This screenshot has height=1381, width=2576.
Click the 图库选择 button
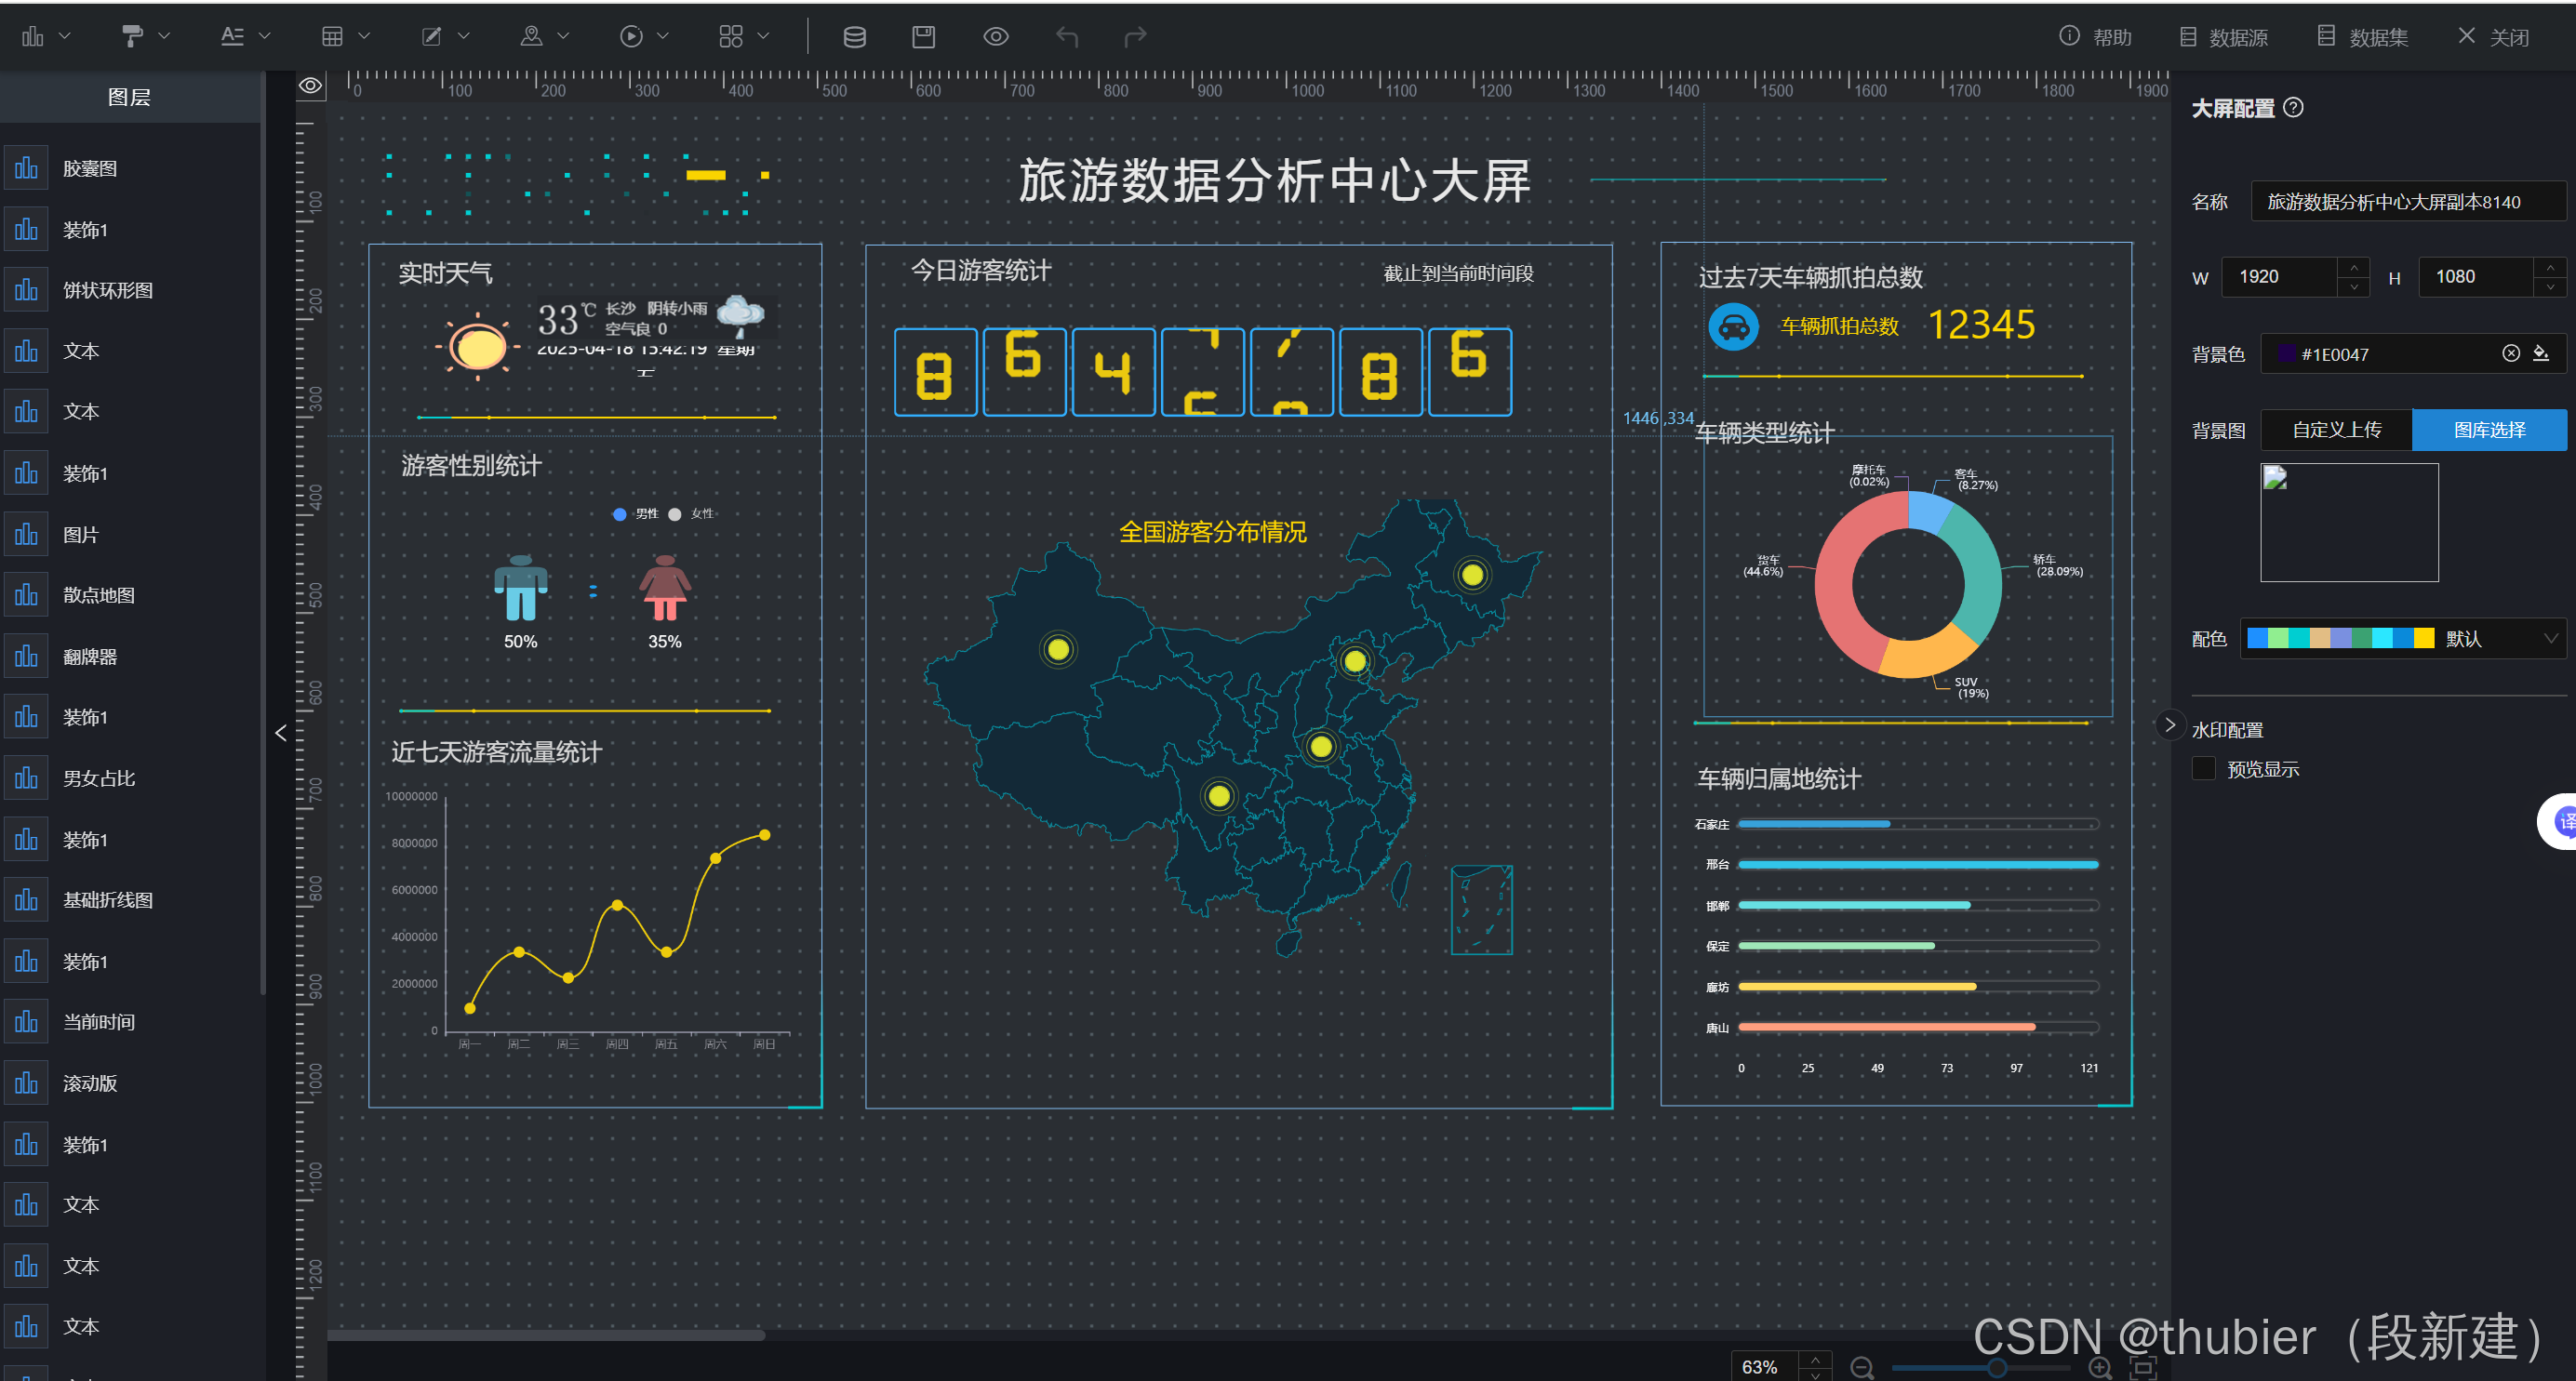2488,430
